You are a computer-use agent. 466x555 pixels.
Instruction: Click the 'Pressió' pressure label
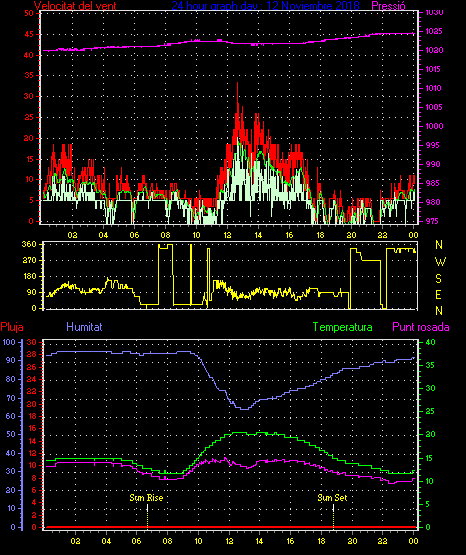pyautogui.click(x=389, y=6)
